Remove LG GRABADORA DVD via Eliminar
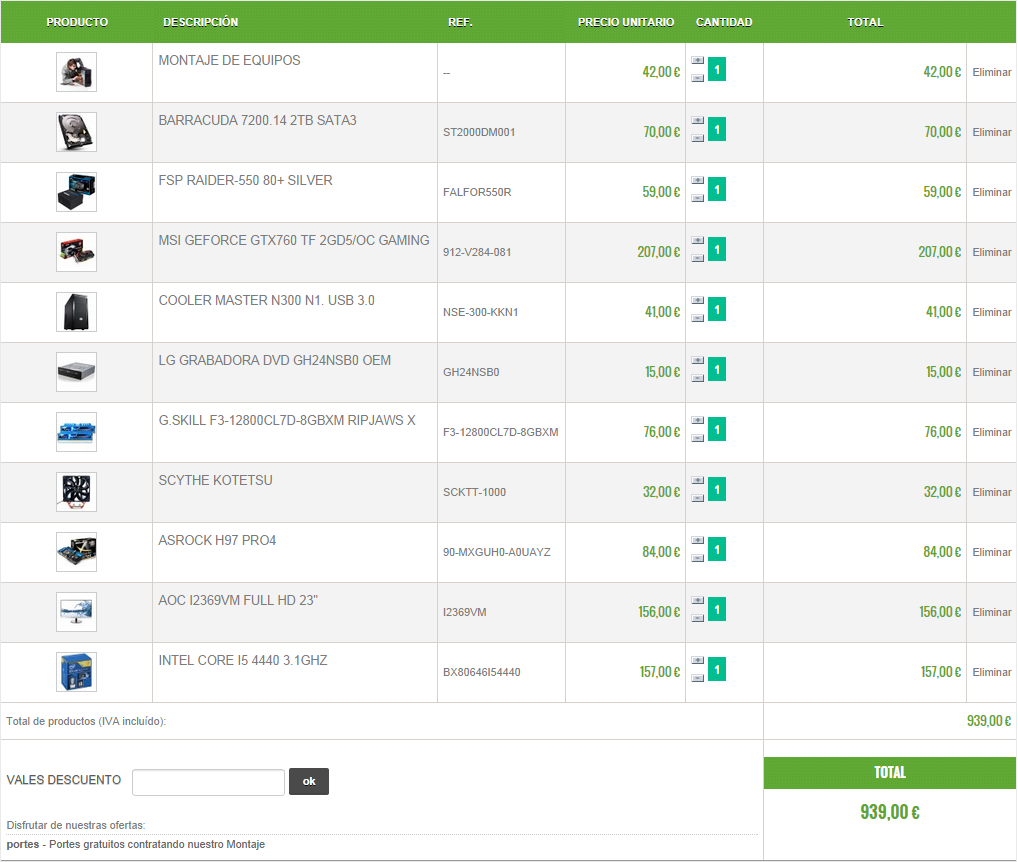The height and width of the screenshot is (862, 1018). 991,372
